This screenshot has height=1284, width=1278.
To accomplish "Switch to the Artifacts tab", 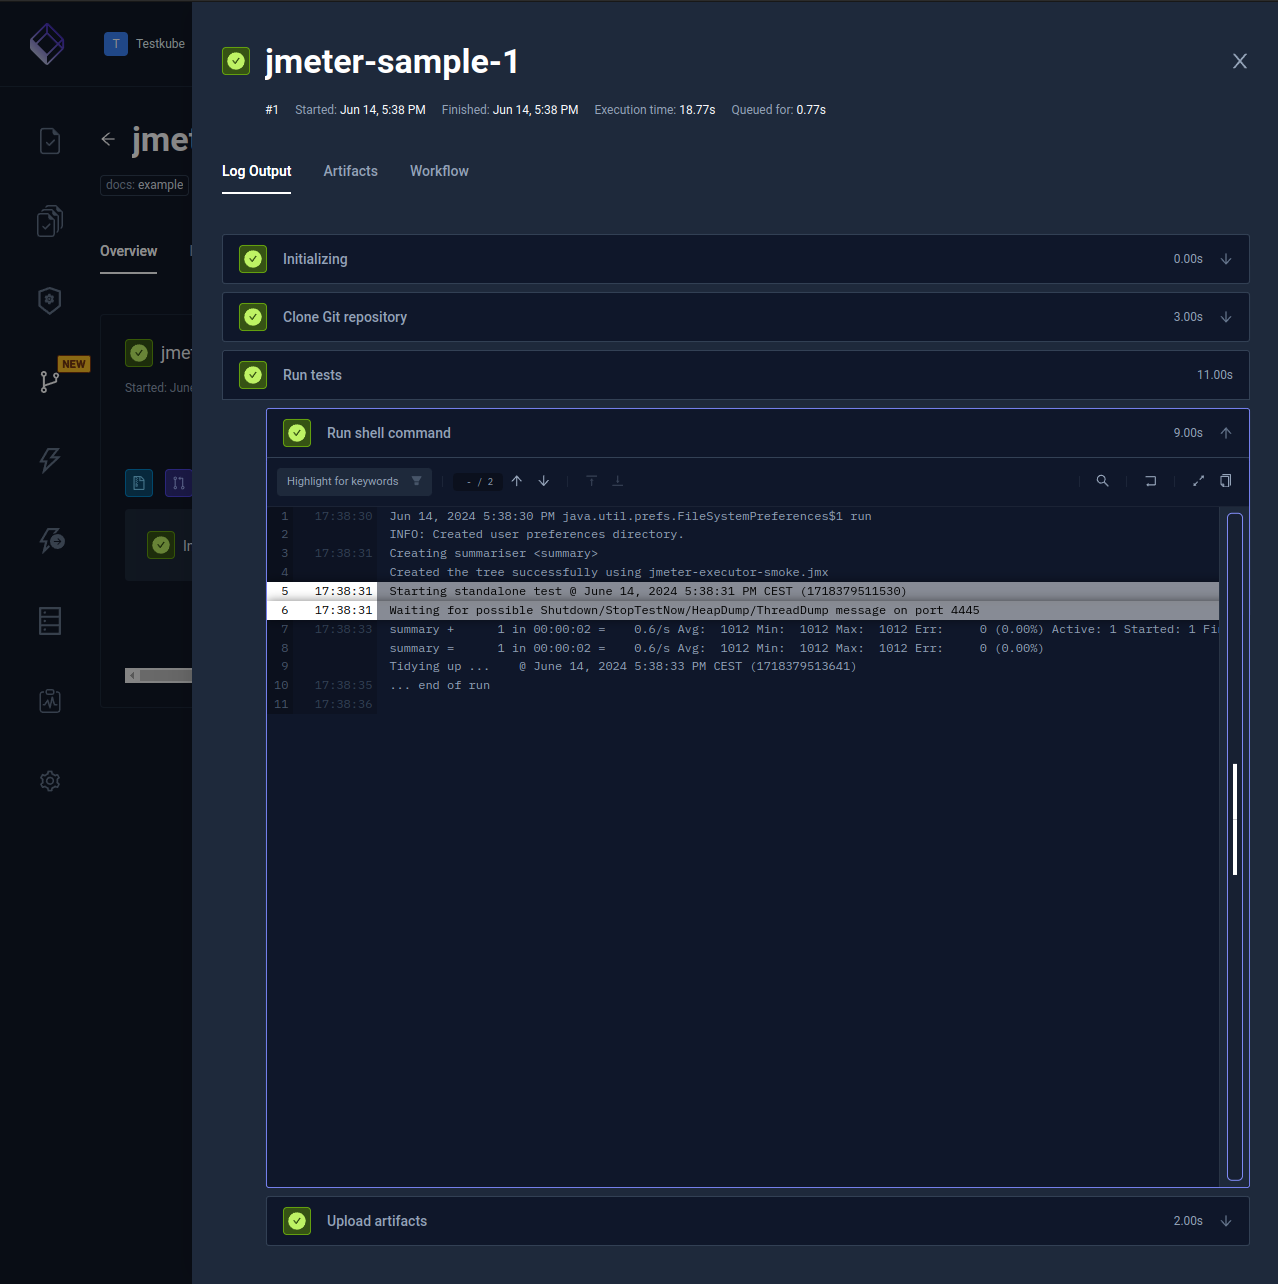I will 350,171.
